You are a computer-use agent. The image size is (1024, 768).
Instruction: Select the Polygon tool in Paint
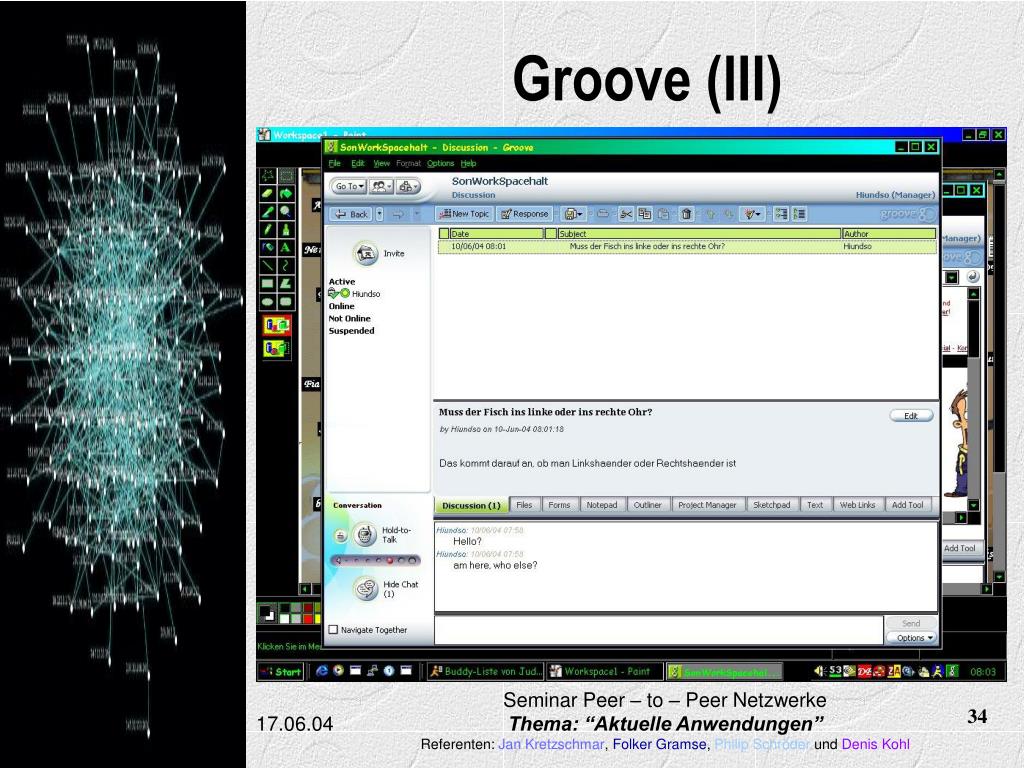[x=285, y=283]
